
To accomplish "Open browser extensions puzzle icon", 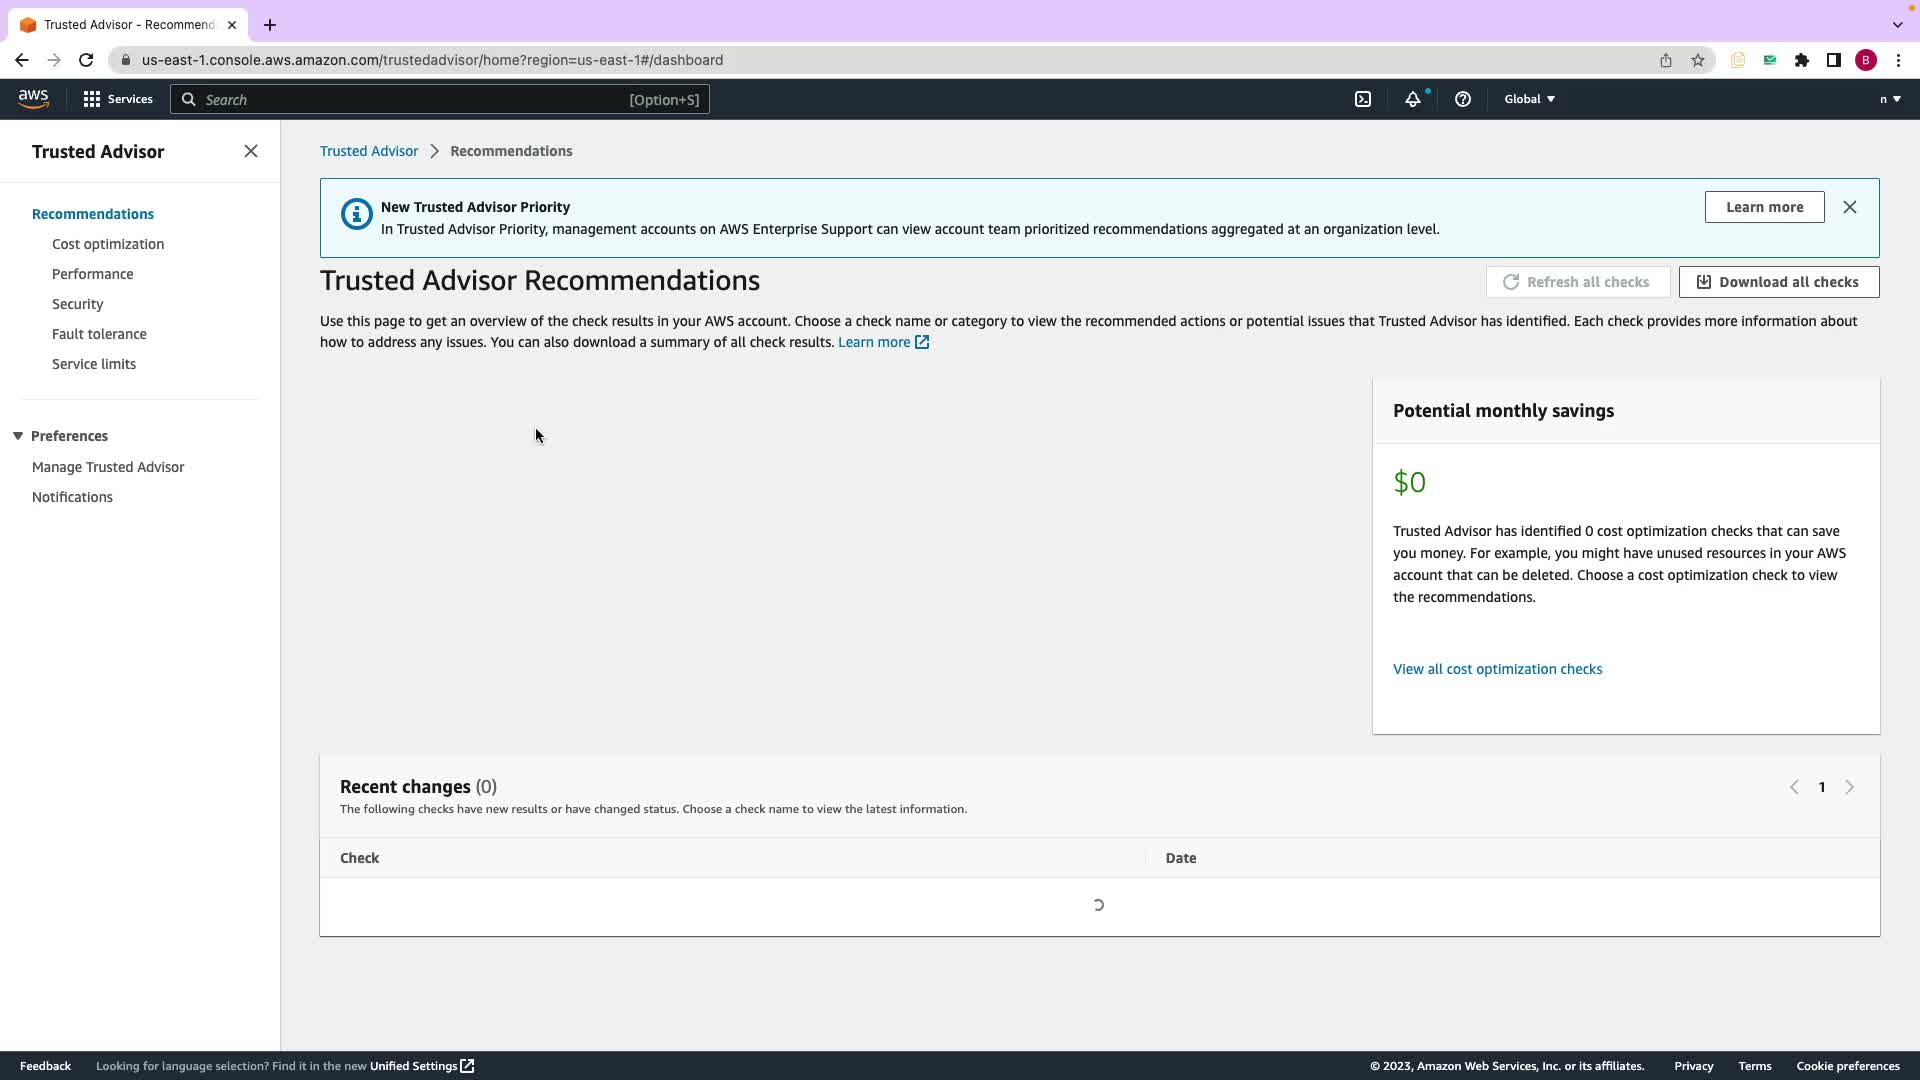I will [x=1801, y=60].
